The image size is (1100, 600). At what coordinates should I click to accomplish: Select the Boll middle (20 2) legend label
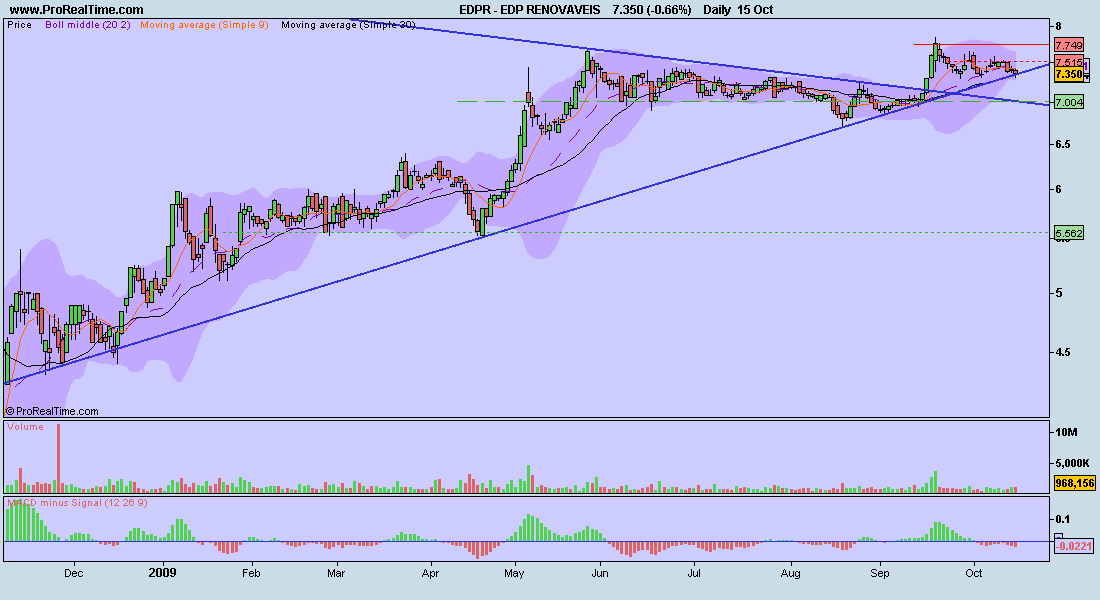tap(88, 25)
